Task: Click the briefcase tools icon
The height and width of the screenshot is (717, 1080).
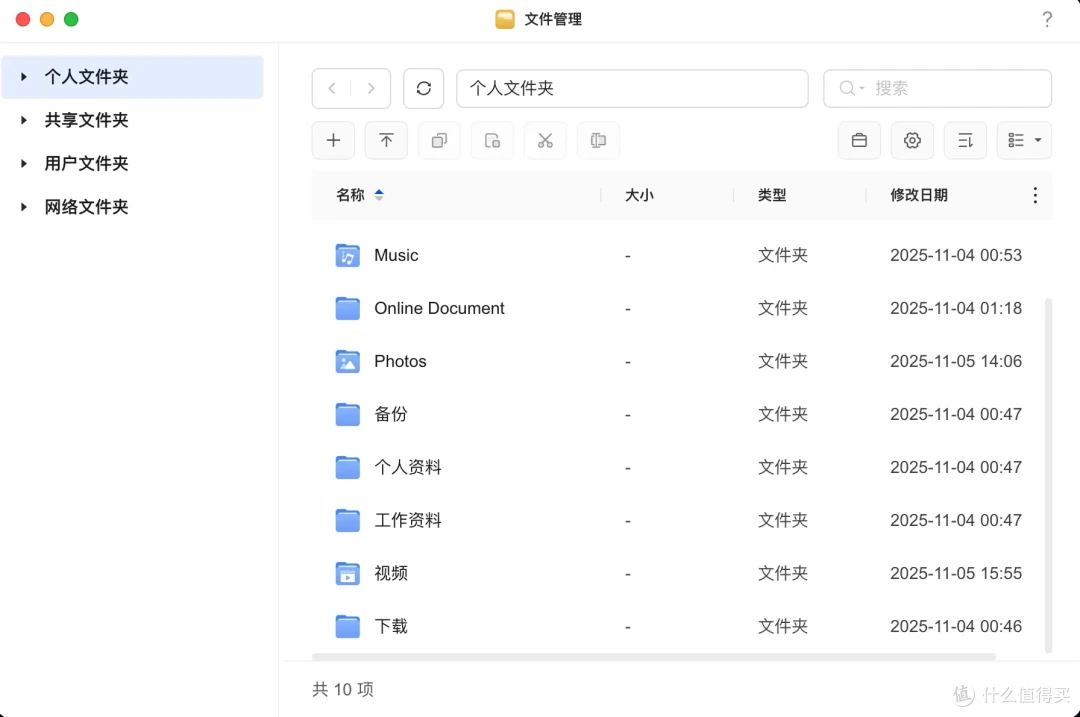Action: click(x=859, y=141)
